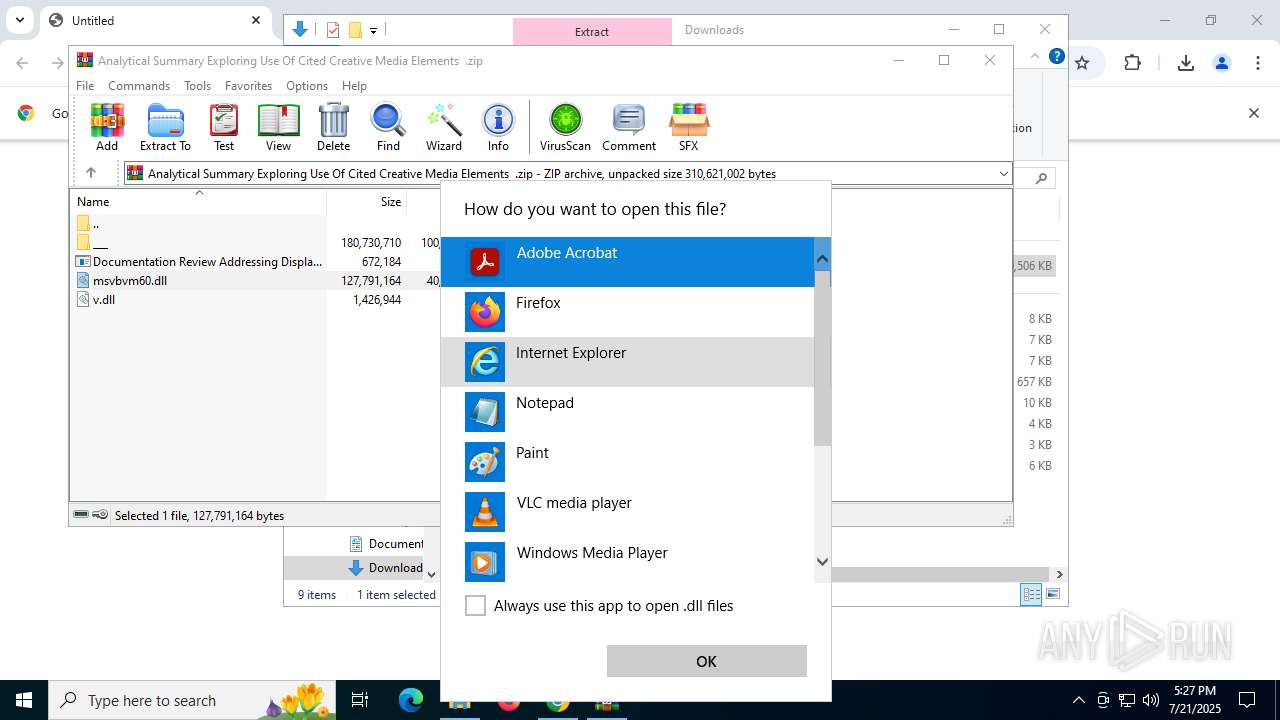Open Chrome tab search dropdown arrow
Image resolution: width=1280 pixels, height=720 pixels.
coord(19,20)
